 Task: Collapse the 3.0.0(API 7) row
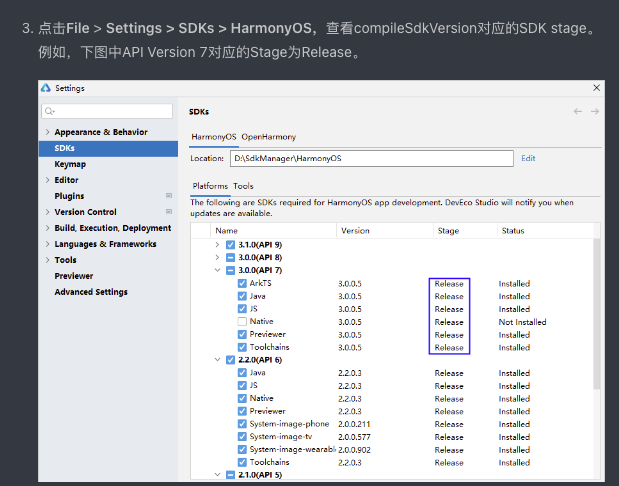click(217, 270)
